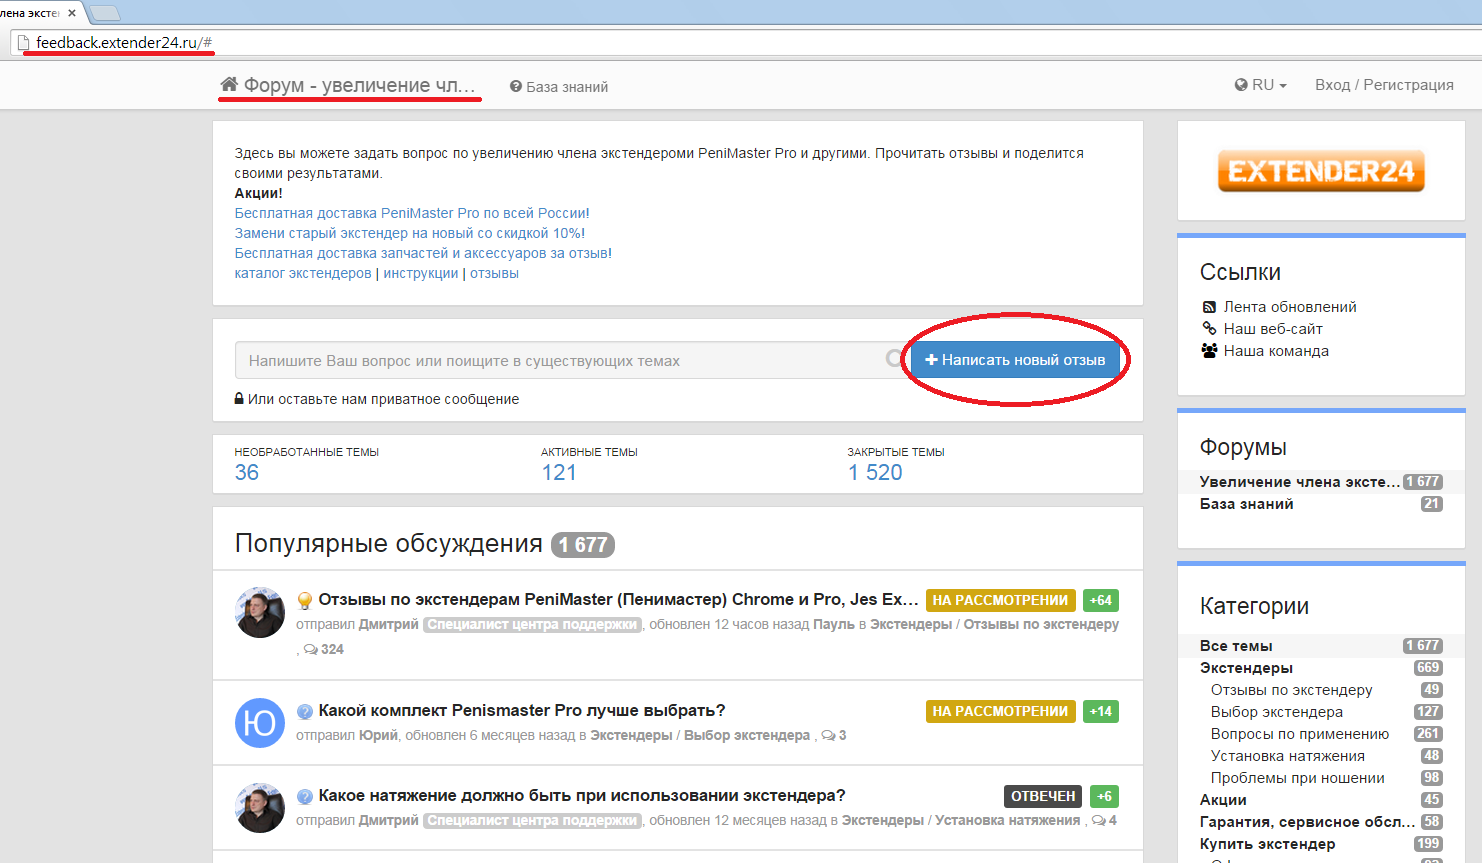Open the Установка натяжения link under the Какое натяжение topic
1482x863 pixels.
click(x=1008, y=820)
